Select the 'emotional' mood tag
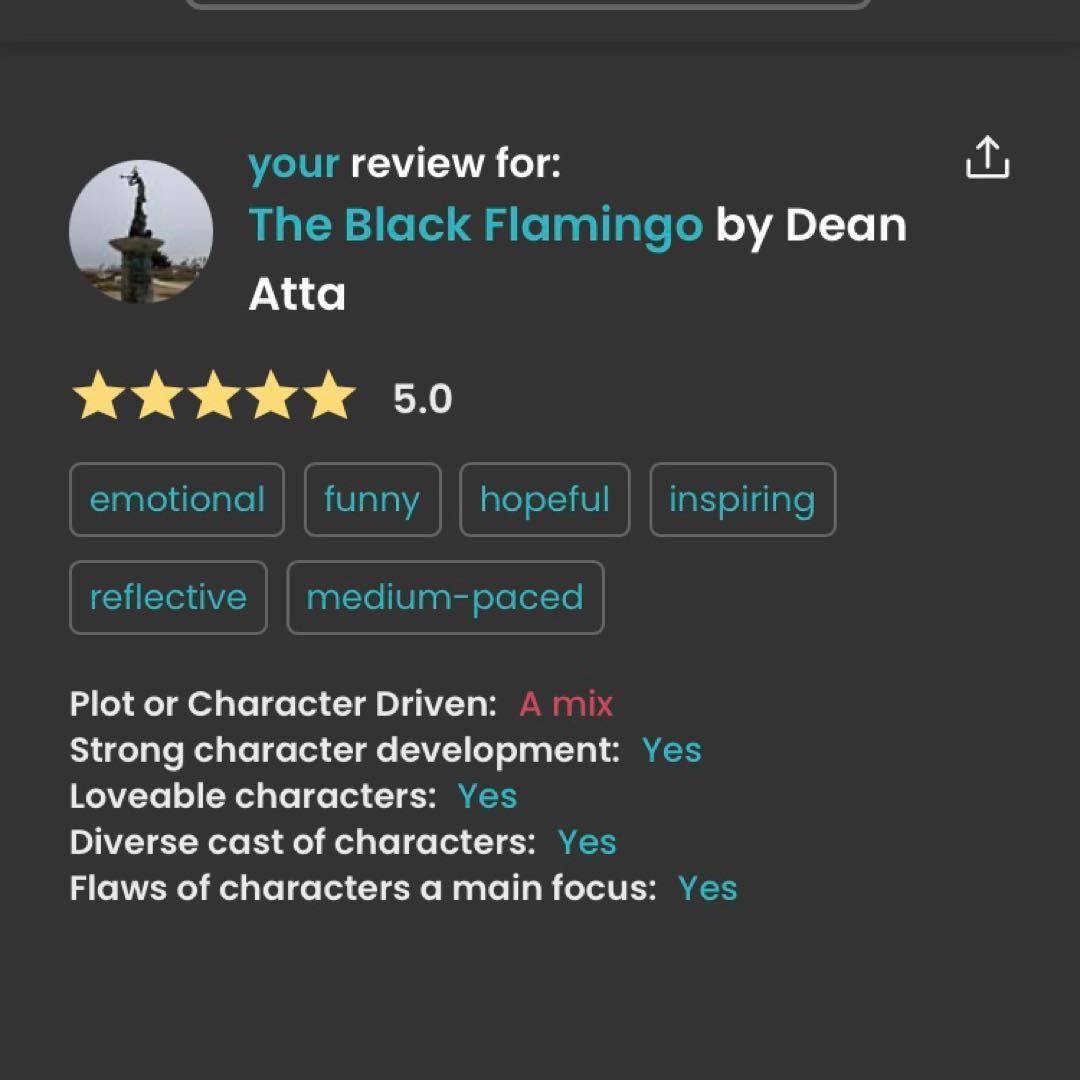Viewport: 1080px width, 1080px height. [177, 499]
